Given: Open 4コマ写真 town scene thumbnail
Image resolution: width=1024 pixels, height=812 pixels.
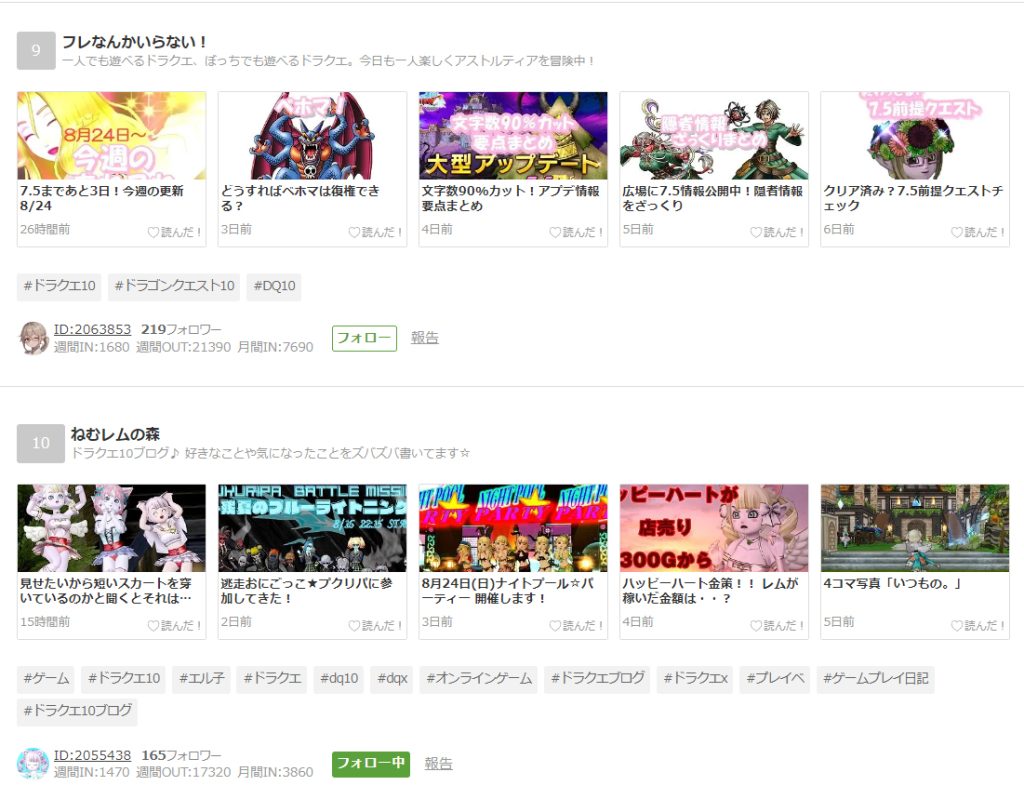Looking at the screenshot, I should click(x=915, y=528).
